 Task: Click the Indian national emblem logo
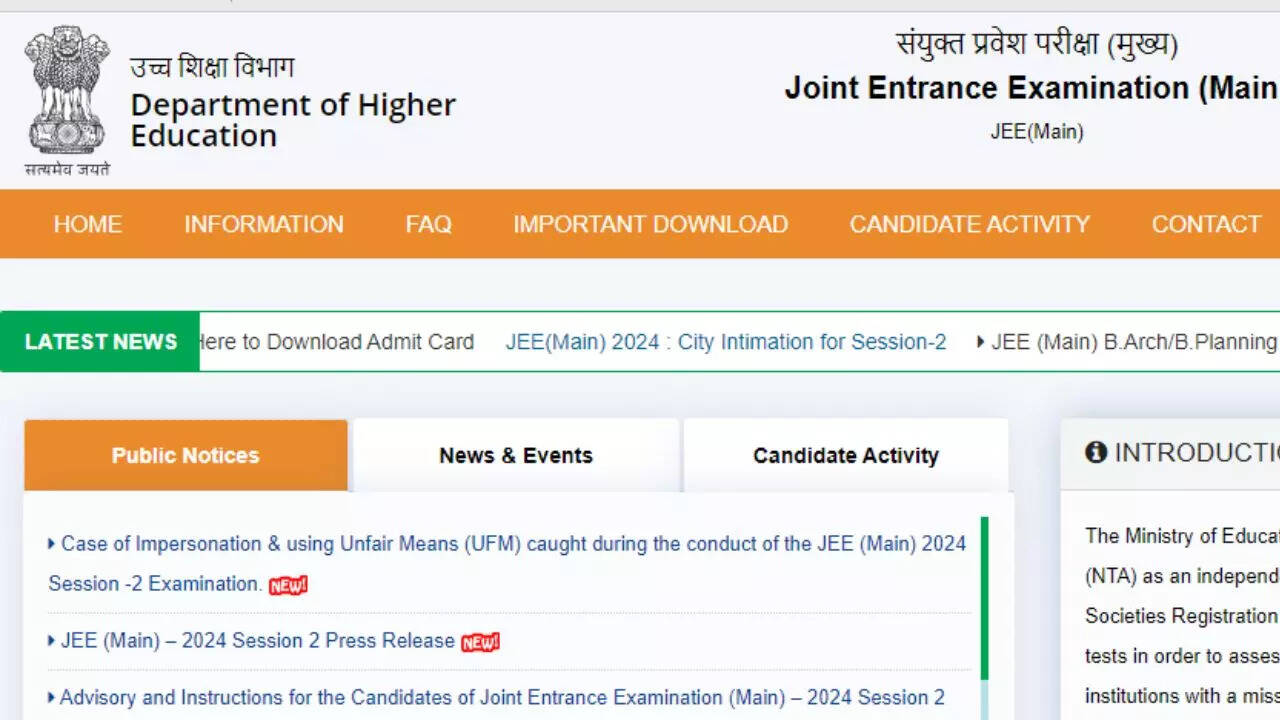pos(67,92)
